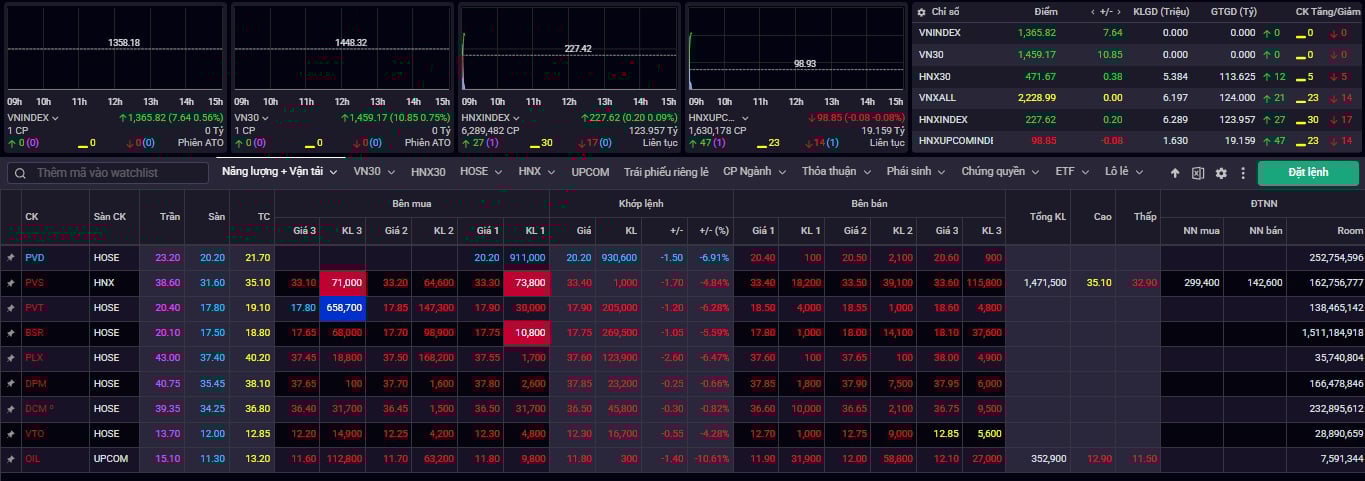Image resolution: width=1365 pixels, height=481 pixels.
Task: Expand the CP Ngành dropdown
Action: tap(753, 172)
